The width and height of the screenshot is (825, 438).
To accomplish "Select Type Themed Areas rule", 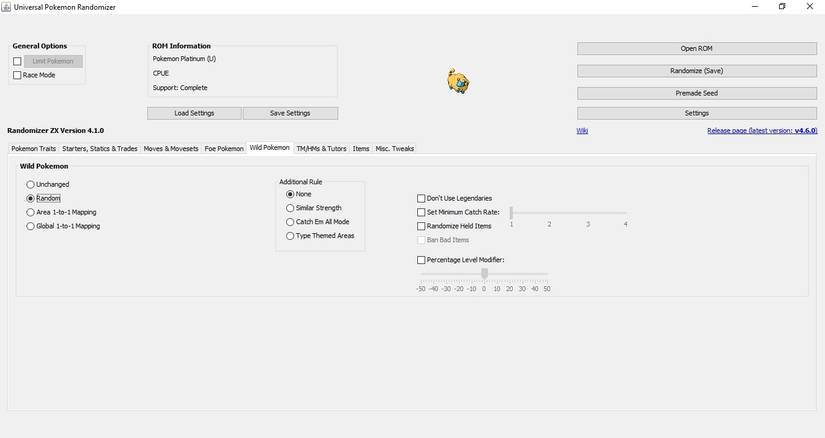I will [x=290, y=236].
